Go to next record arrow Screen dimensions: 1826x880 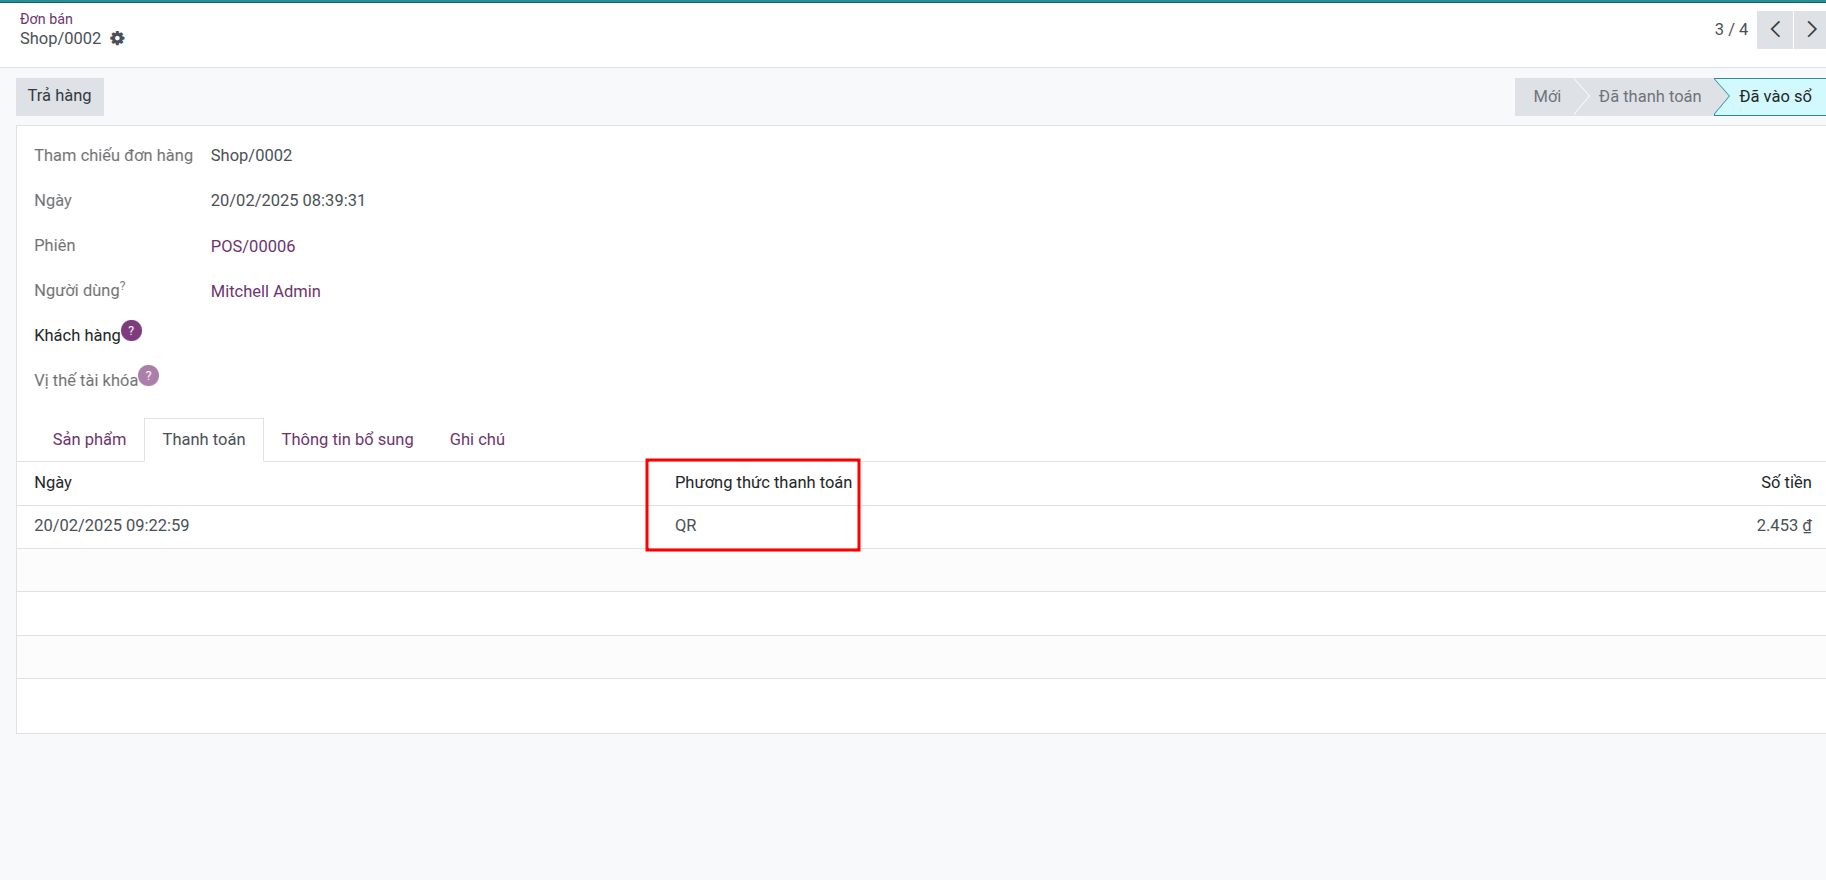click(x=1810, y=29)
